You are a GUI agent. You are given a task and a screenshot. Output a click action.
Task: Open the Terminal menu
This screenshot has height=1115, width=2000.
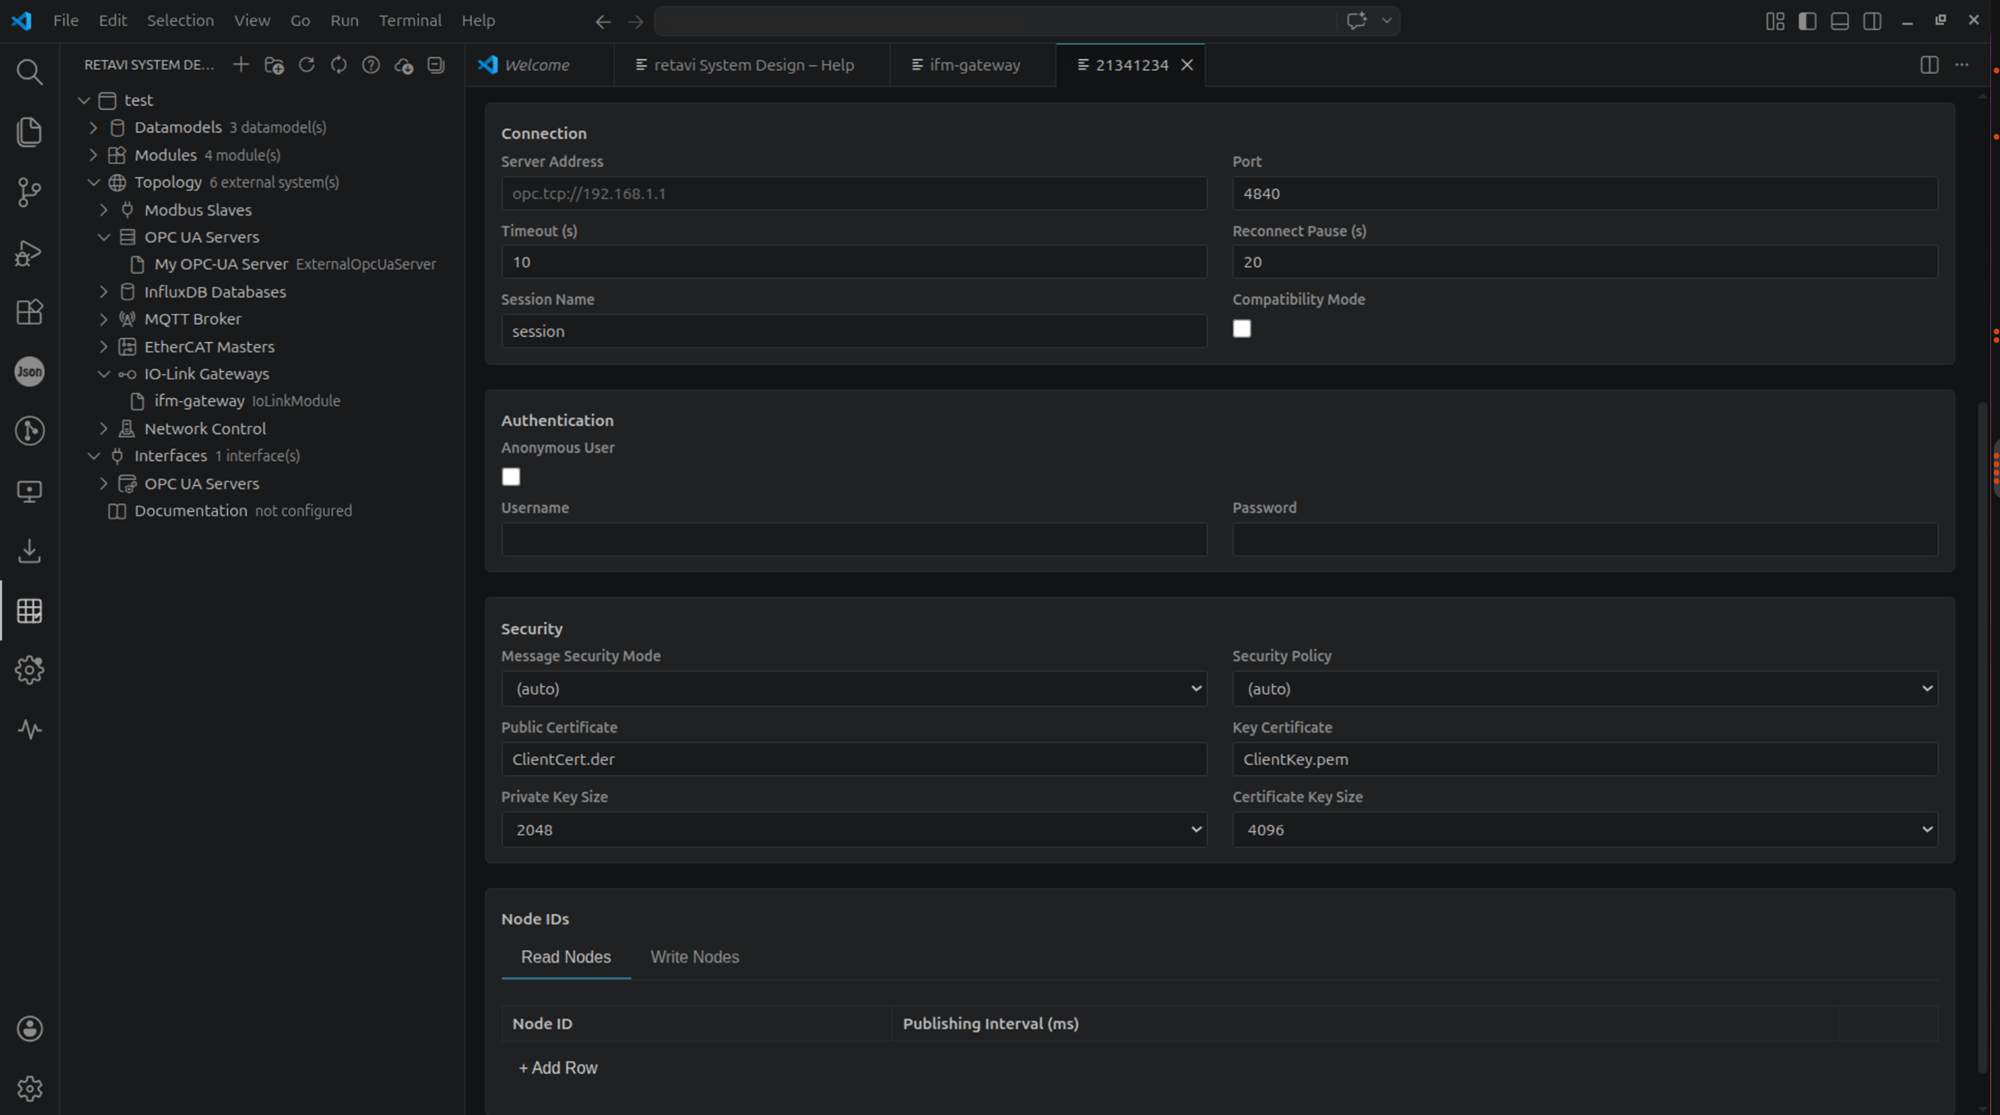[x=410, y=20]
